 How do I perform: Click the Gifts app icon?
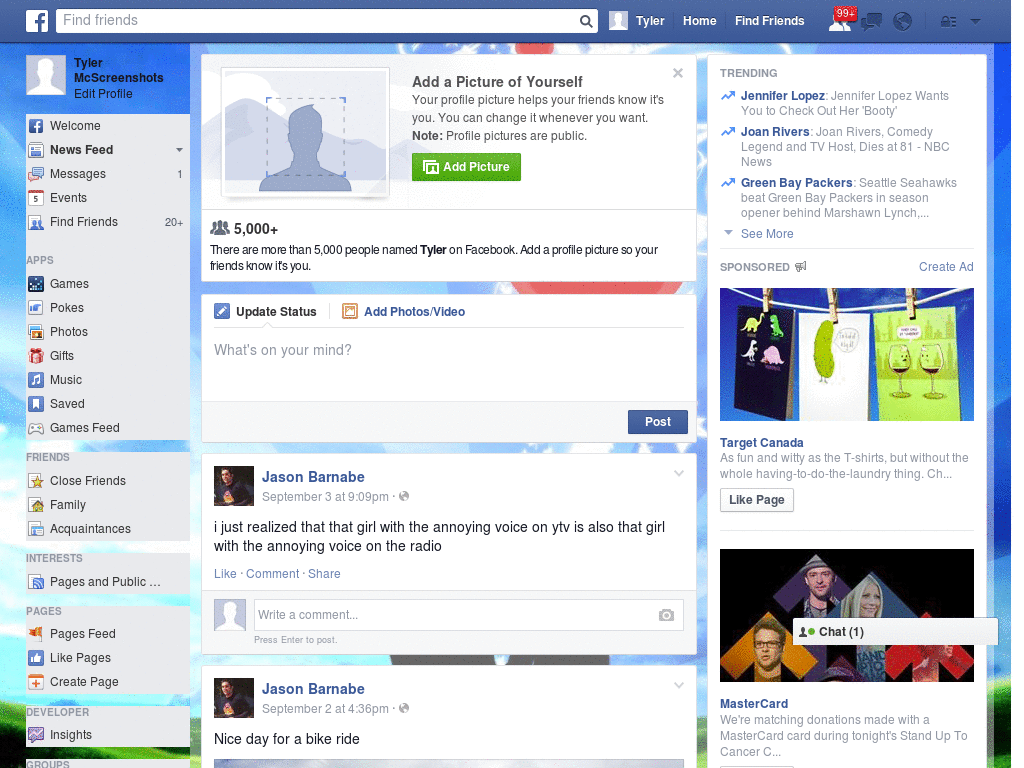tap(36, 356)
